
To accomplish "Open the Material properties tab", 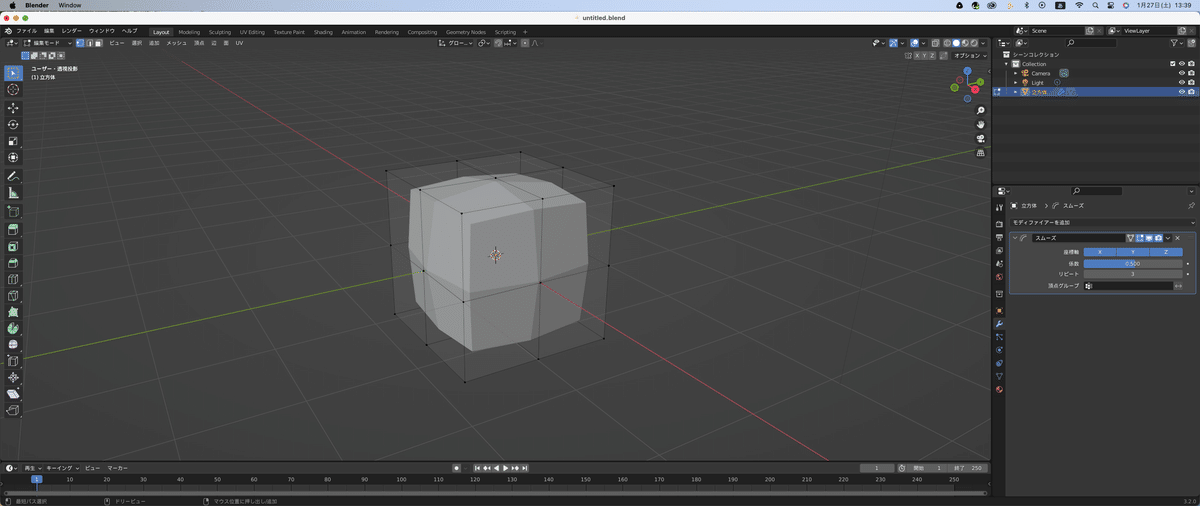I will coord(999,389).
